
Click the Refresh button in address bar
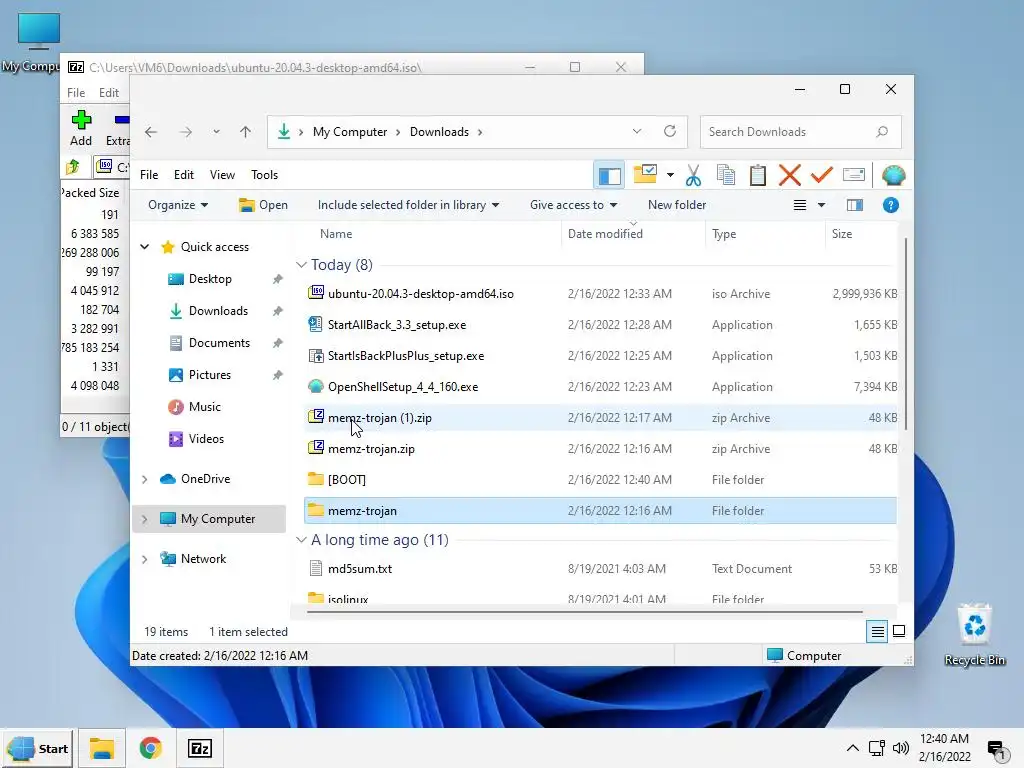pos(670,131)
